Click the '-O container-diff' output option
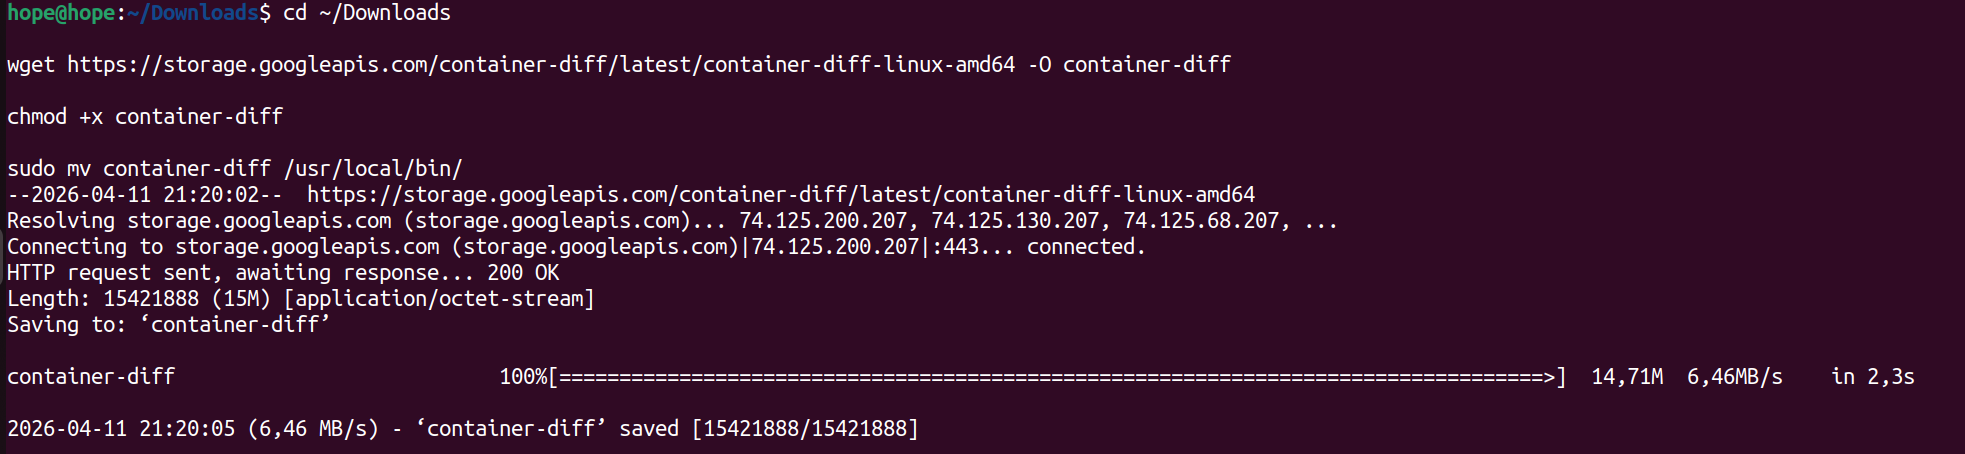1965x454 pixels. tap(1130, 65)
